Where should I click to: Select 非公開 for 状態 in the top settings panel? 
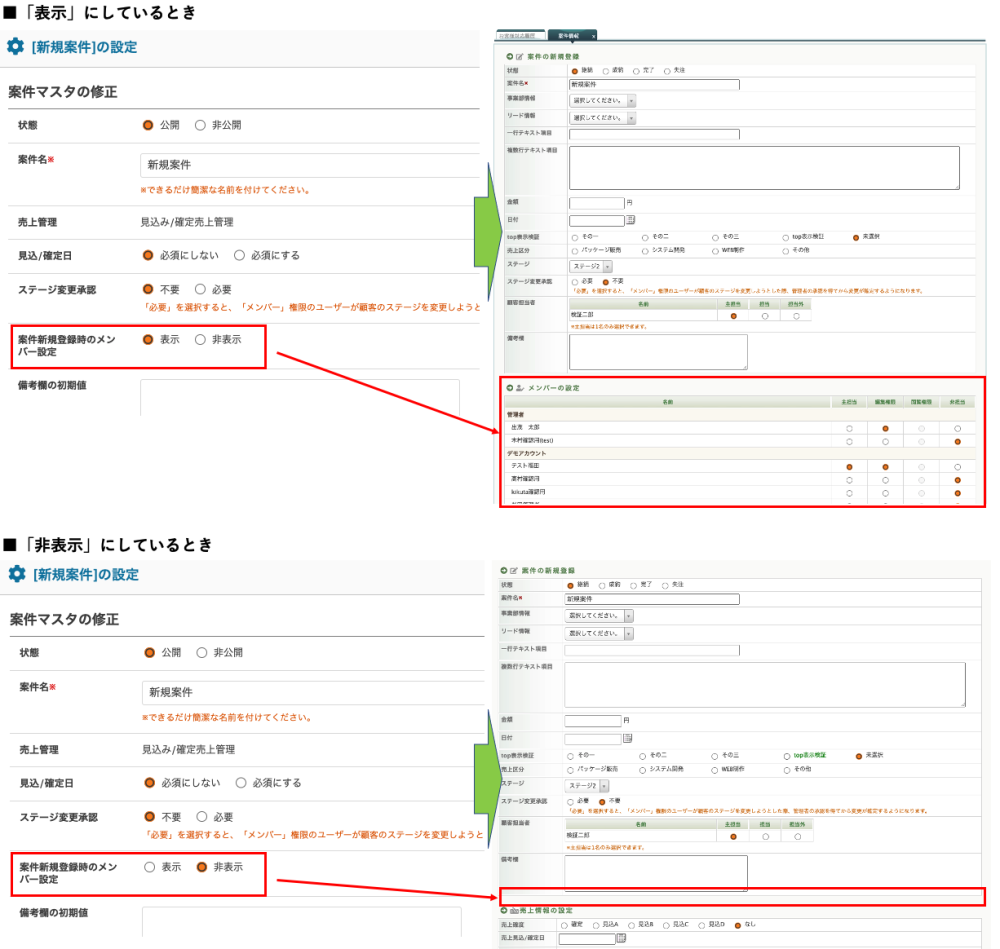click(200, 126)
